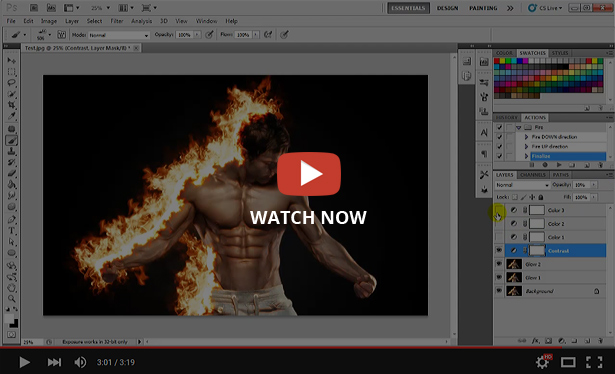
Task: Toggle checkmark for the Finalize action
Action: [x=499, y=156]
